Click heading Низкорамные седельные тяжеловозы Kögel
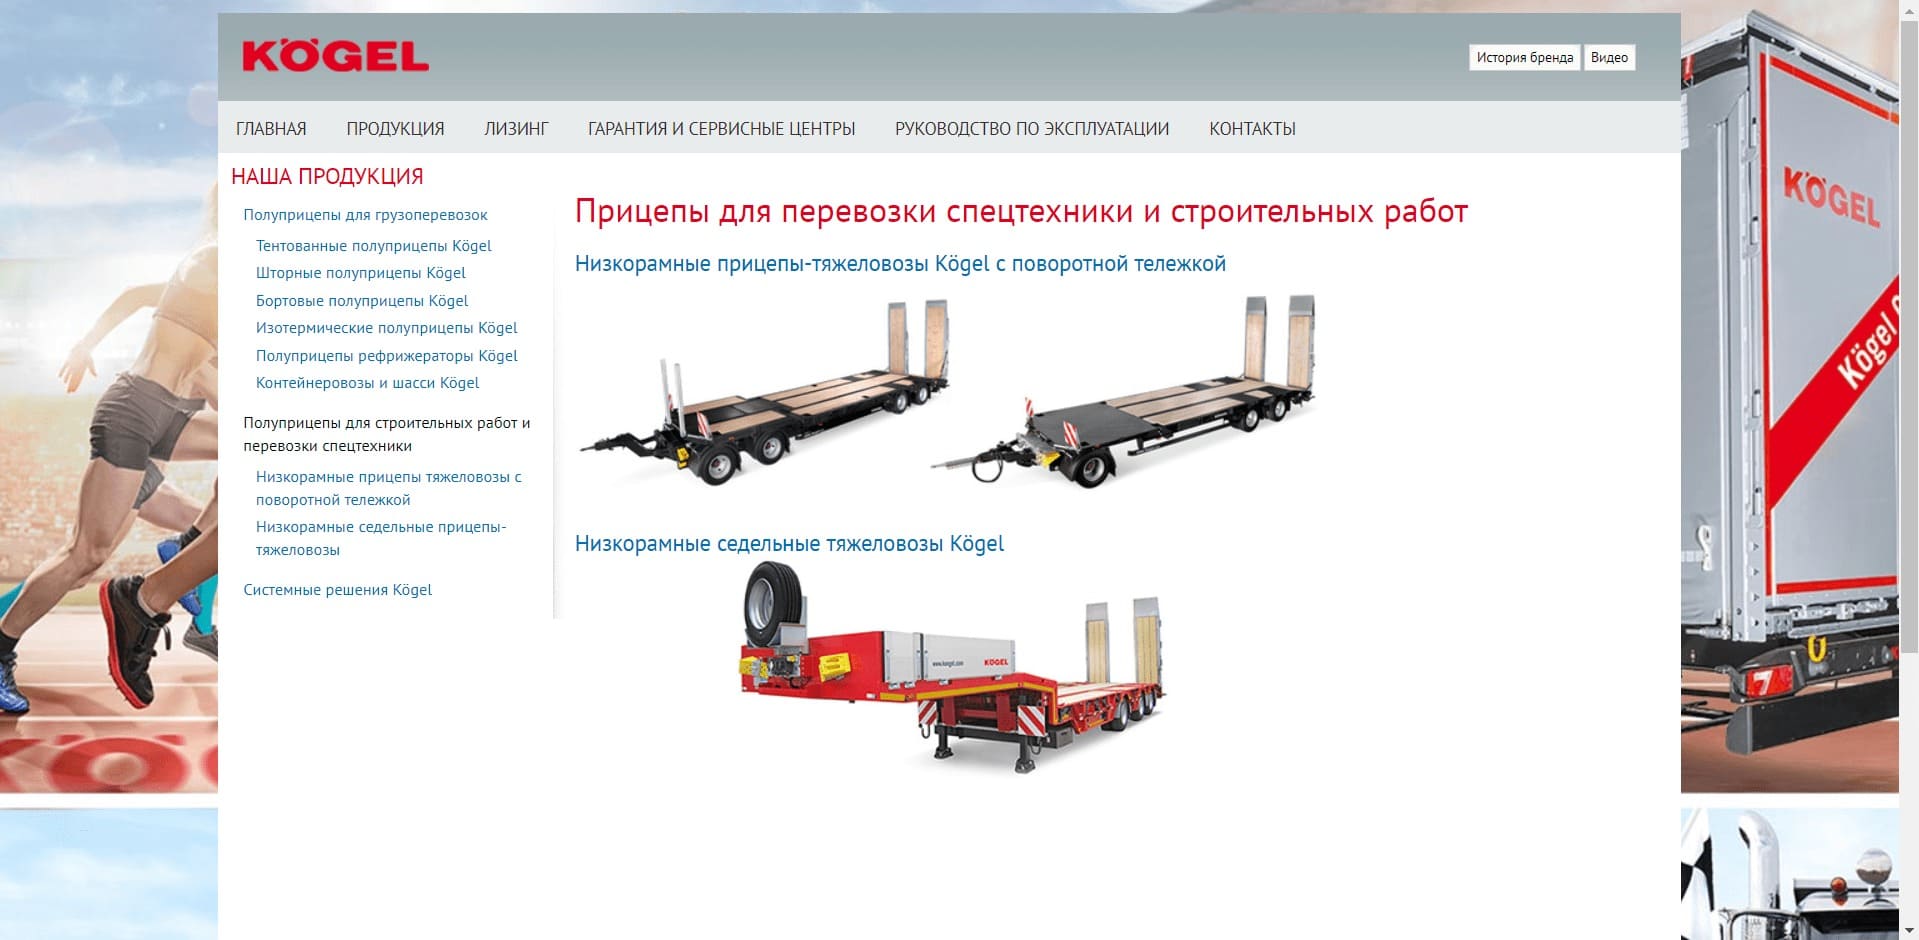The image size is (1919, 940). (789, 544)
